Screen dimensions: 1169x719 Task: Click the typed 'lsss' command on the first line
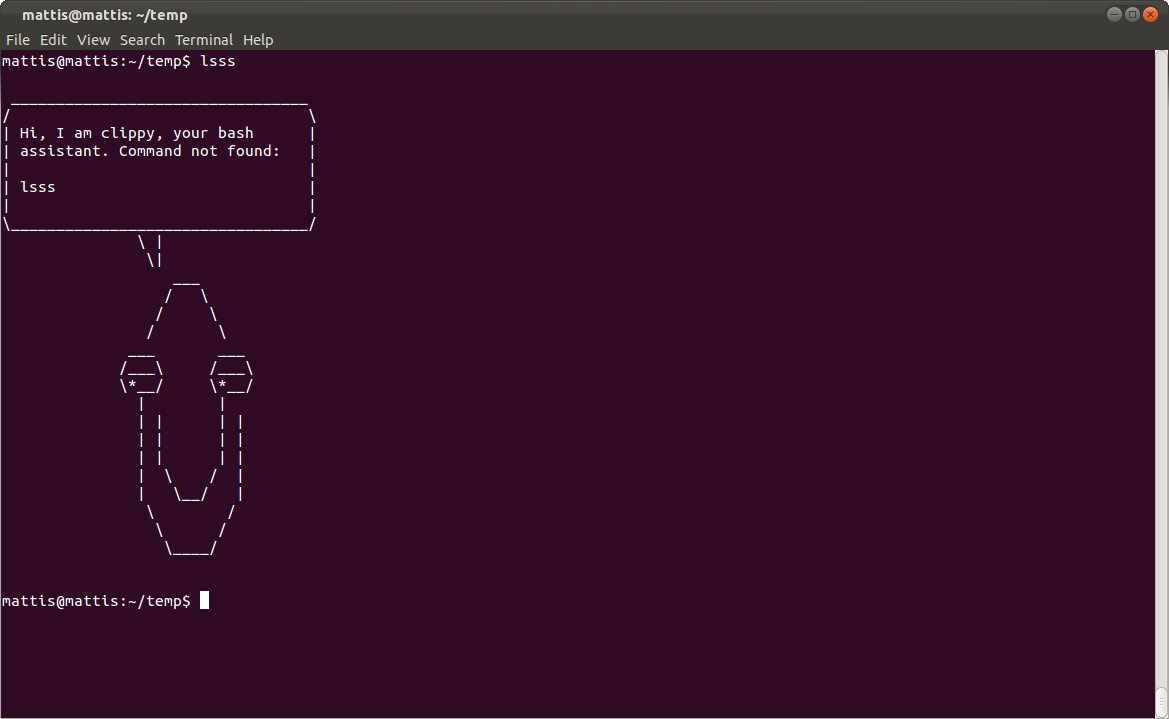pos(217,61)
